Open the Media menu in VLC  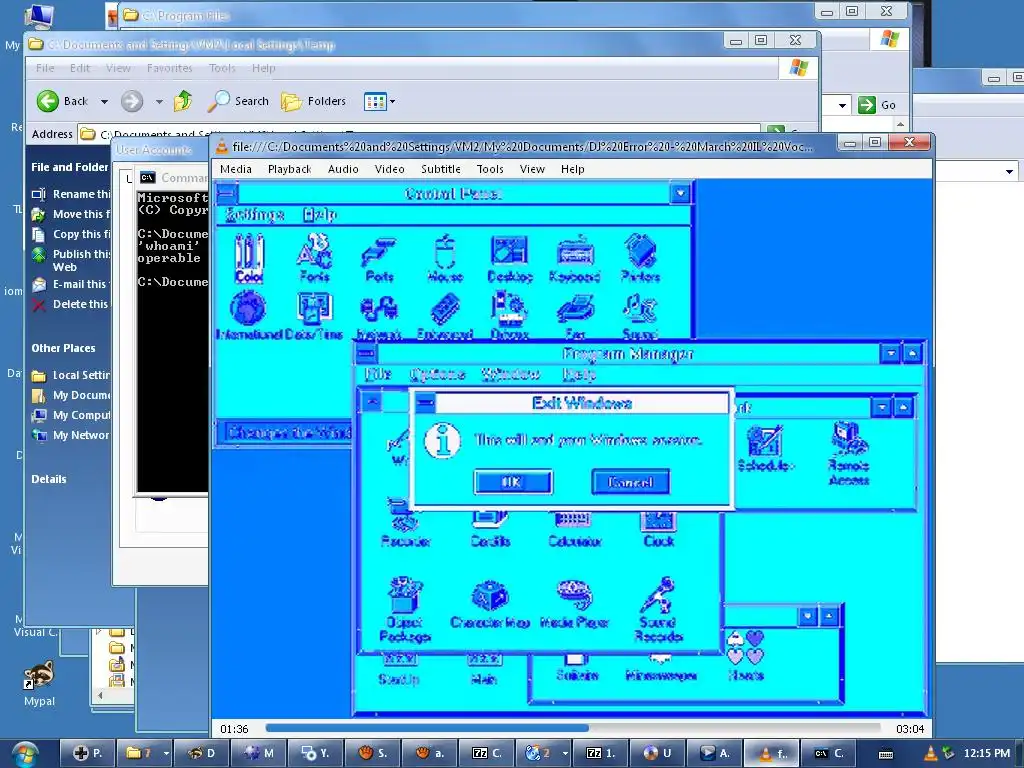[x=236, y=169]
